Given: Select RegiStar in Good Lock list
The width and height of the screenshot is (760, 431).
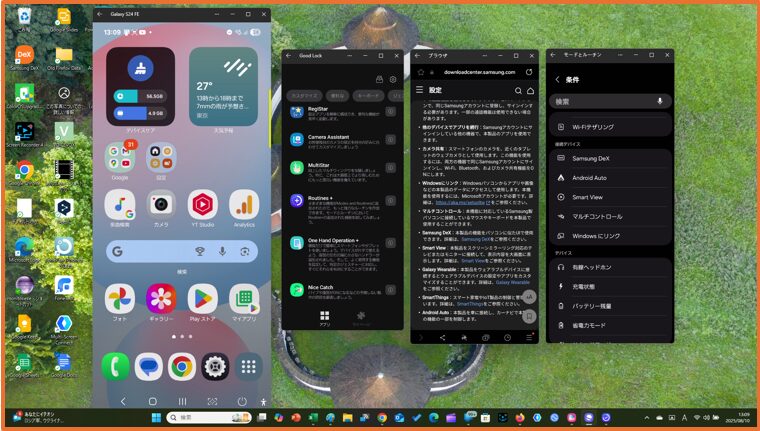Looking at the screenshot, I should (x=342, y=112).
